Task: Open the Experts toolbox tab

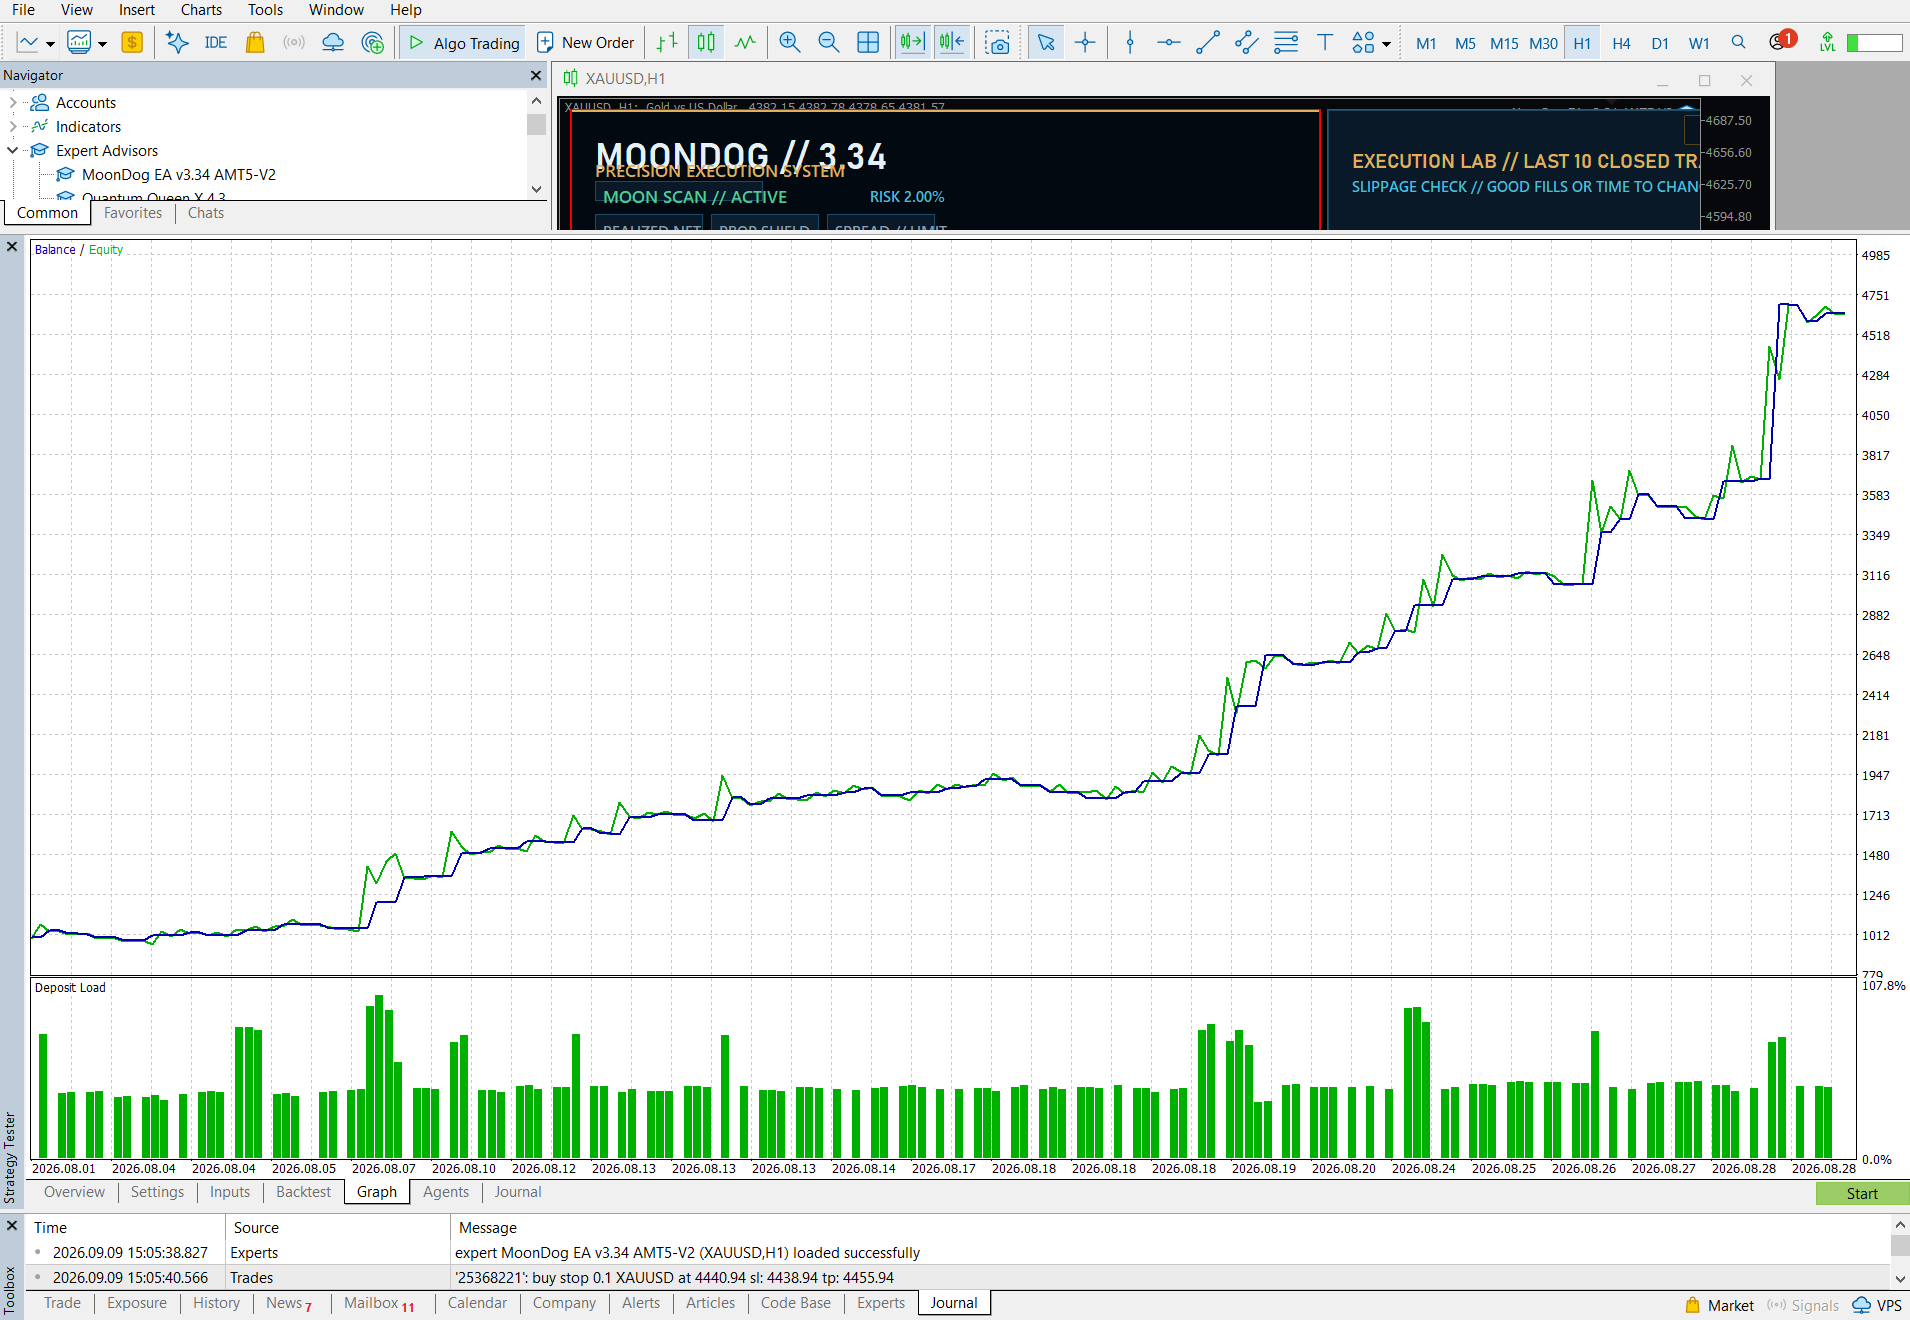Action: [881, 1303]
